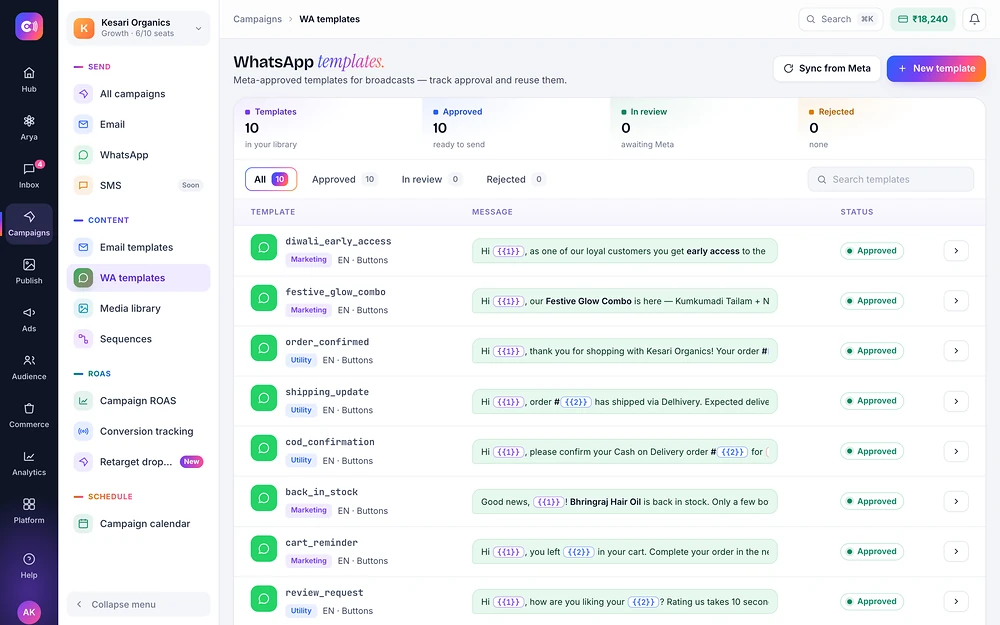The height and width of the screenshot is (625, 1000).
Task: Click the Campaigns breadcrumb link
Action: [258, 19]
